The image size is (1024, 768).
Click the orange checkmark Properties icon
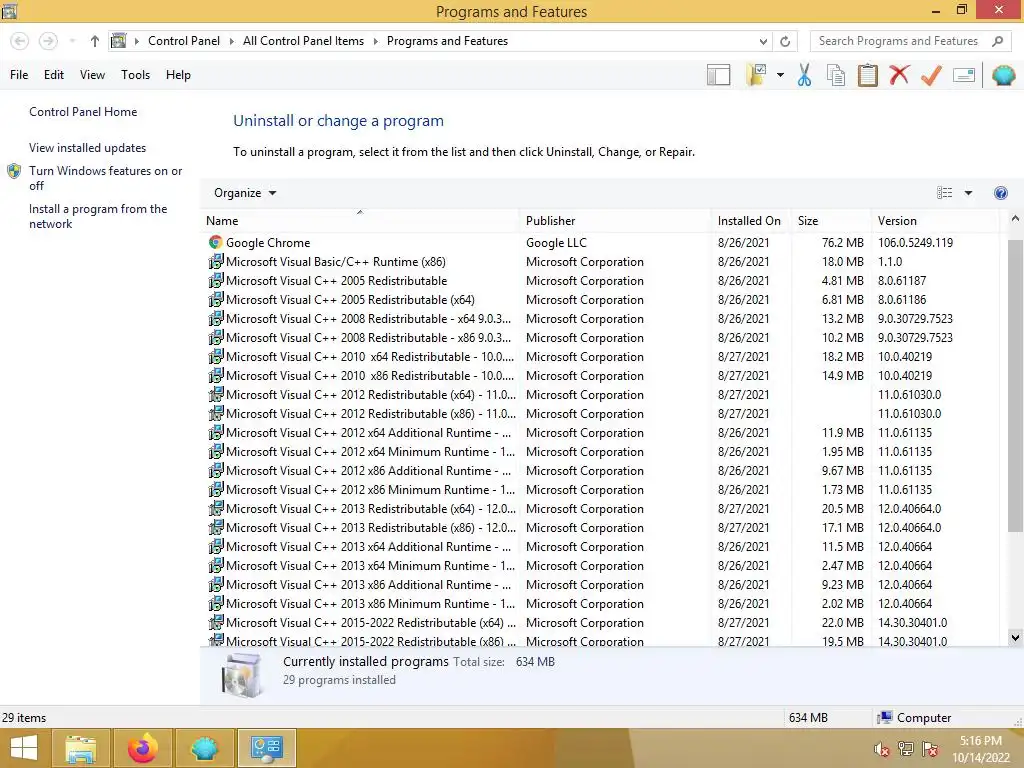tap(931, 75)
